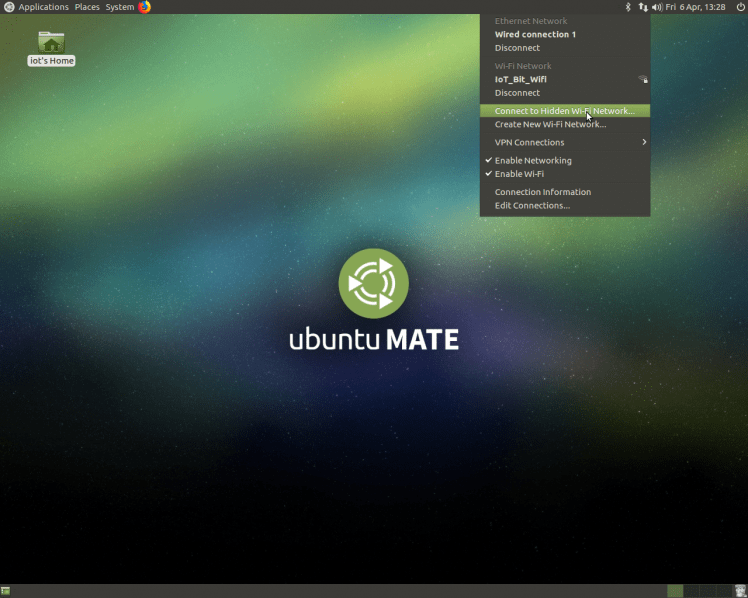Disconnect from the Wi-Fi network
Screen dimensions: 748x598
click(565, 93)
